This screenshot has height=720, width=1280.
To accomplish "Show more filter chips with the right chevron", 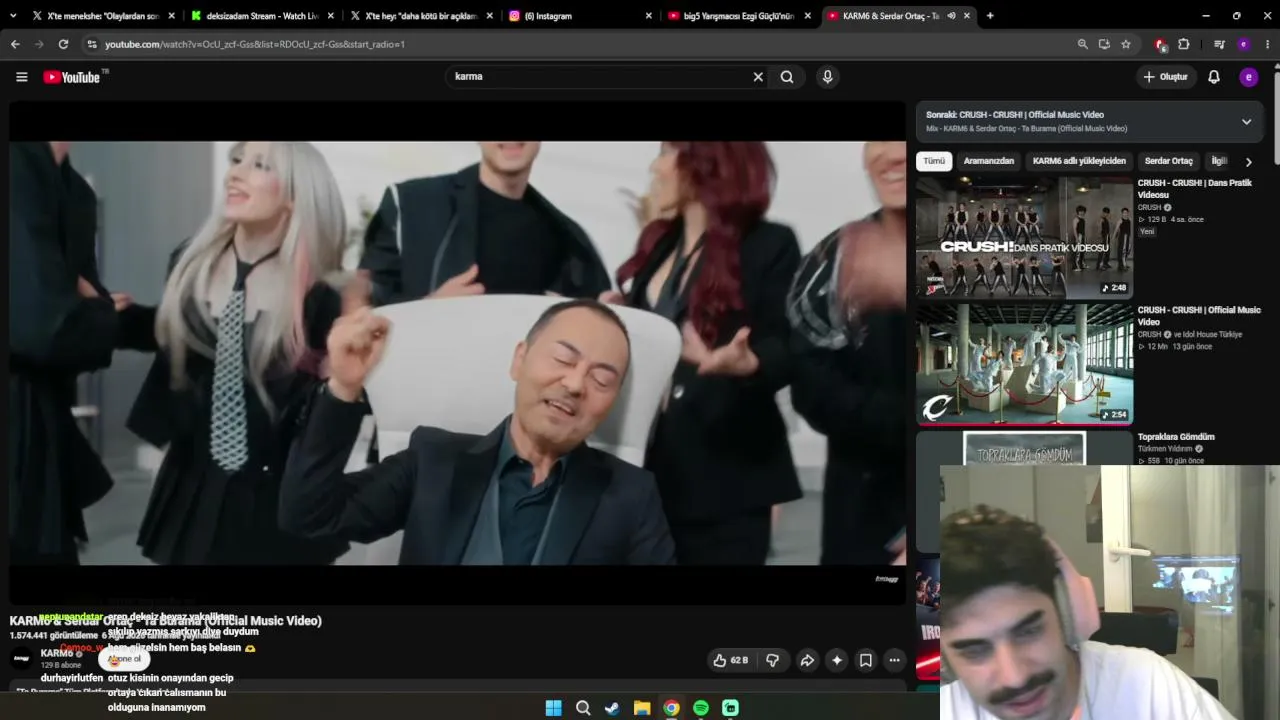I will tap(1248, 161).
